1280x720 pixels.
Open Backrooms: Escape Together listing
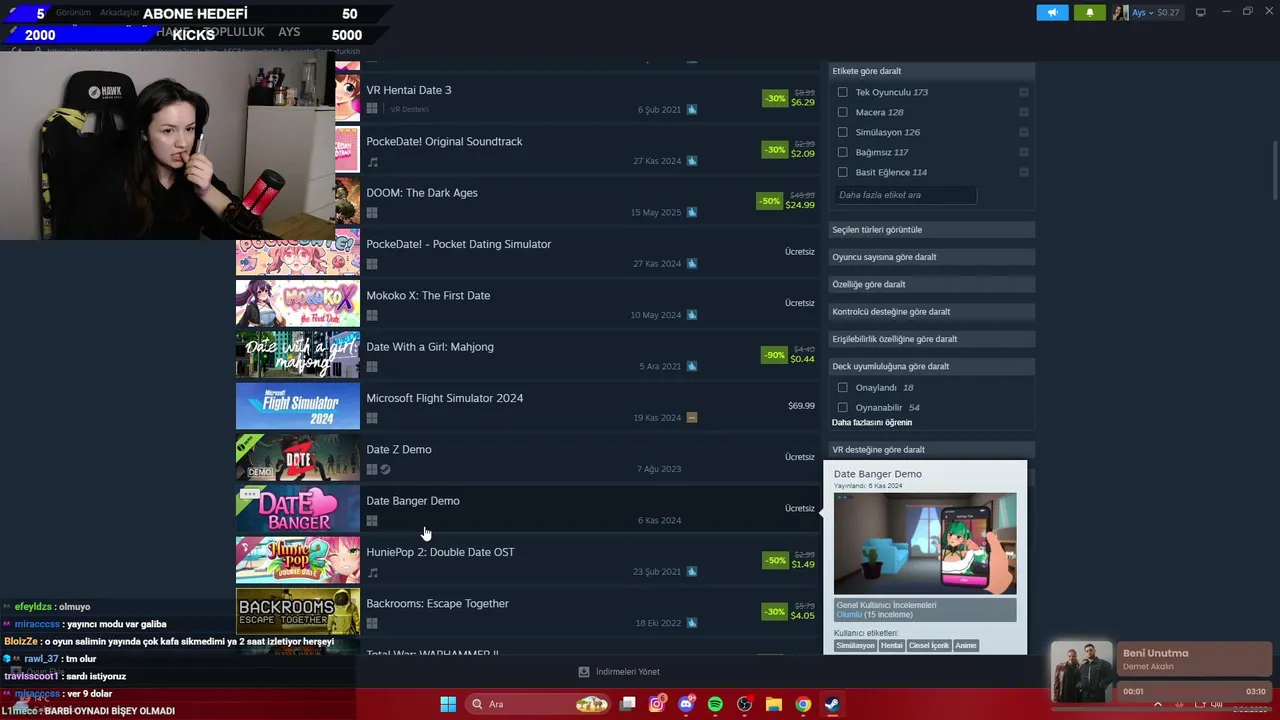(x=528, y=612)
